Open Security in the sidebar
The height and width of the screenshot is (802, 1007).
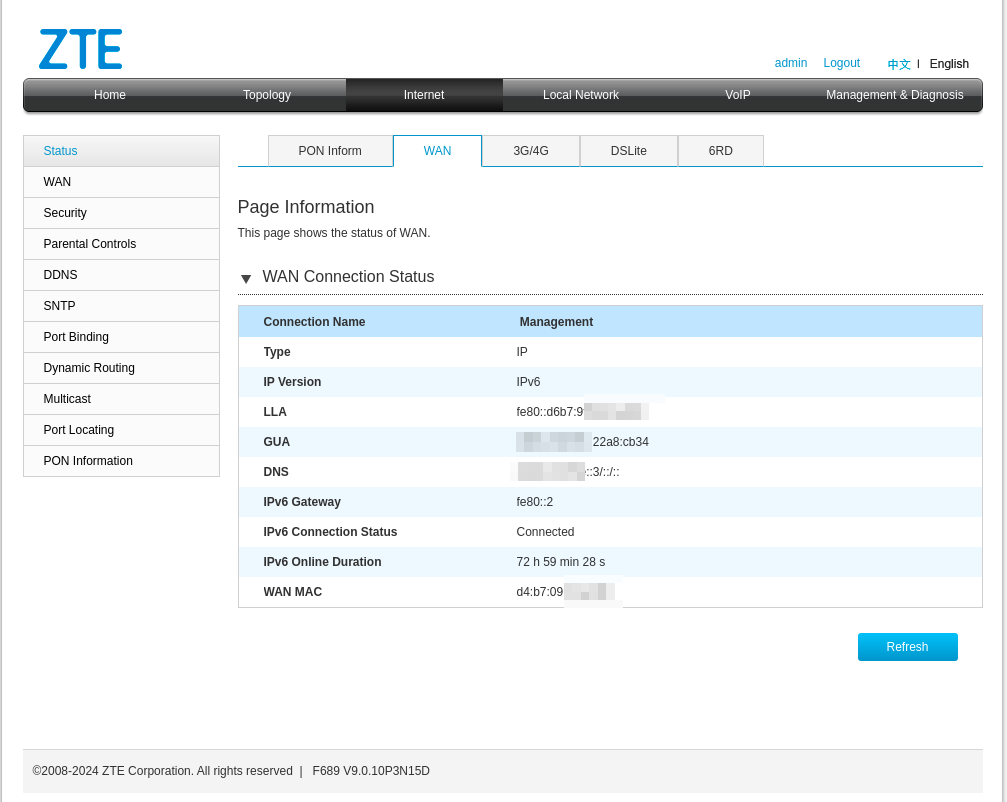click(65, 213)
